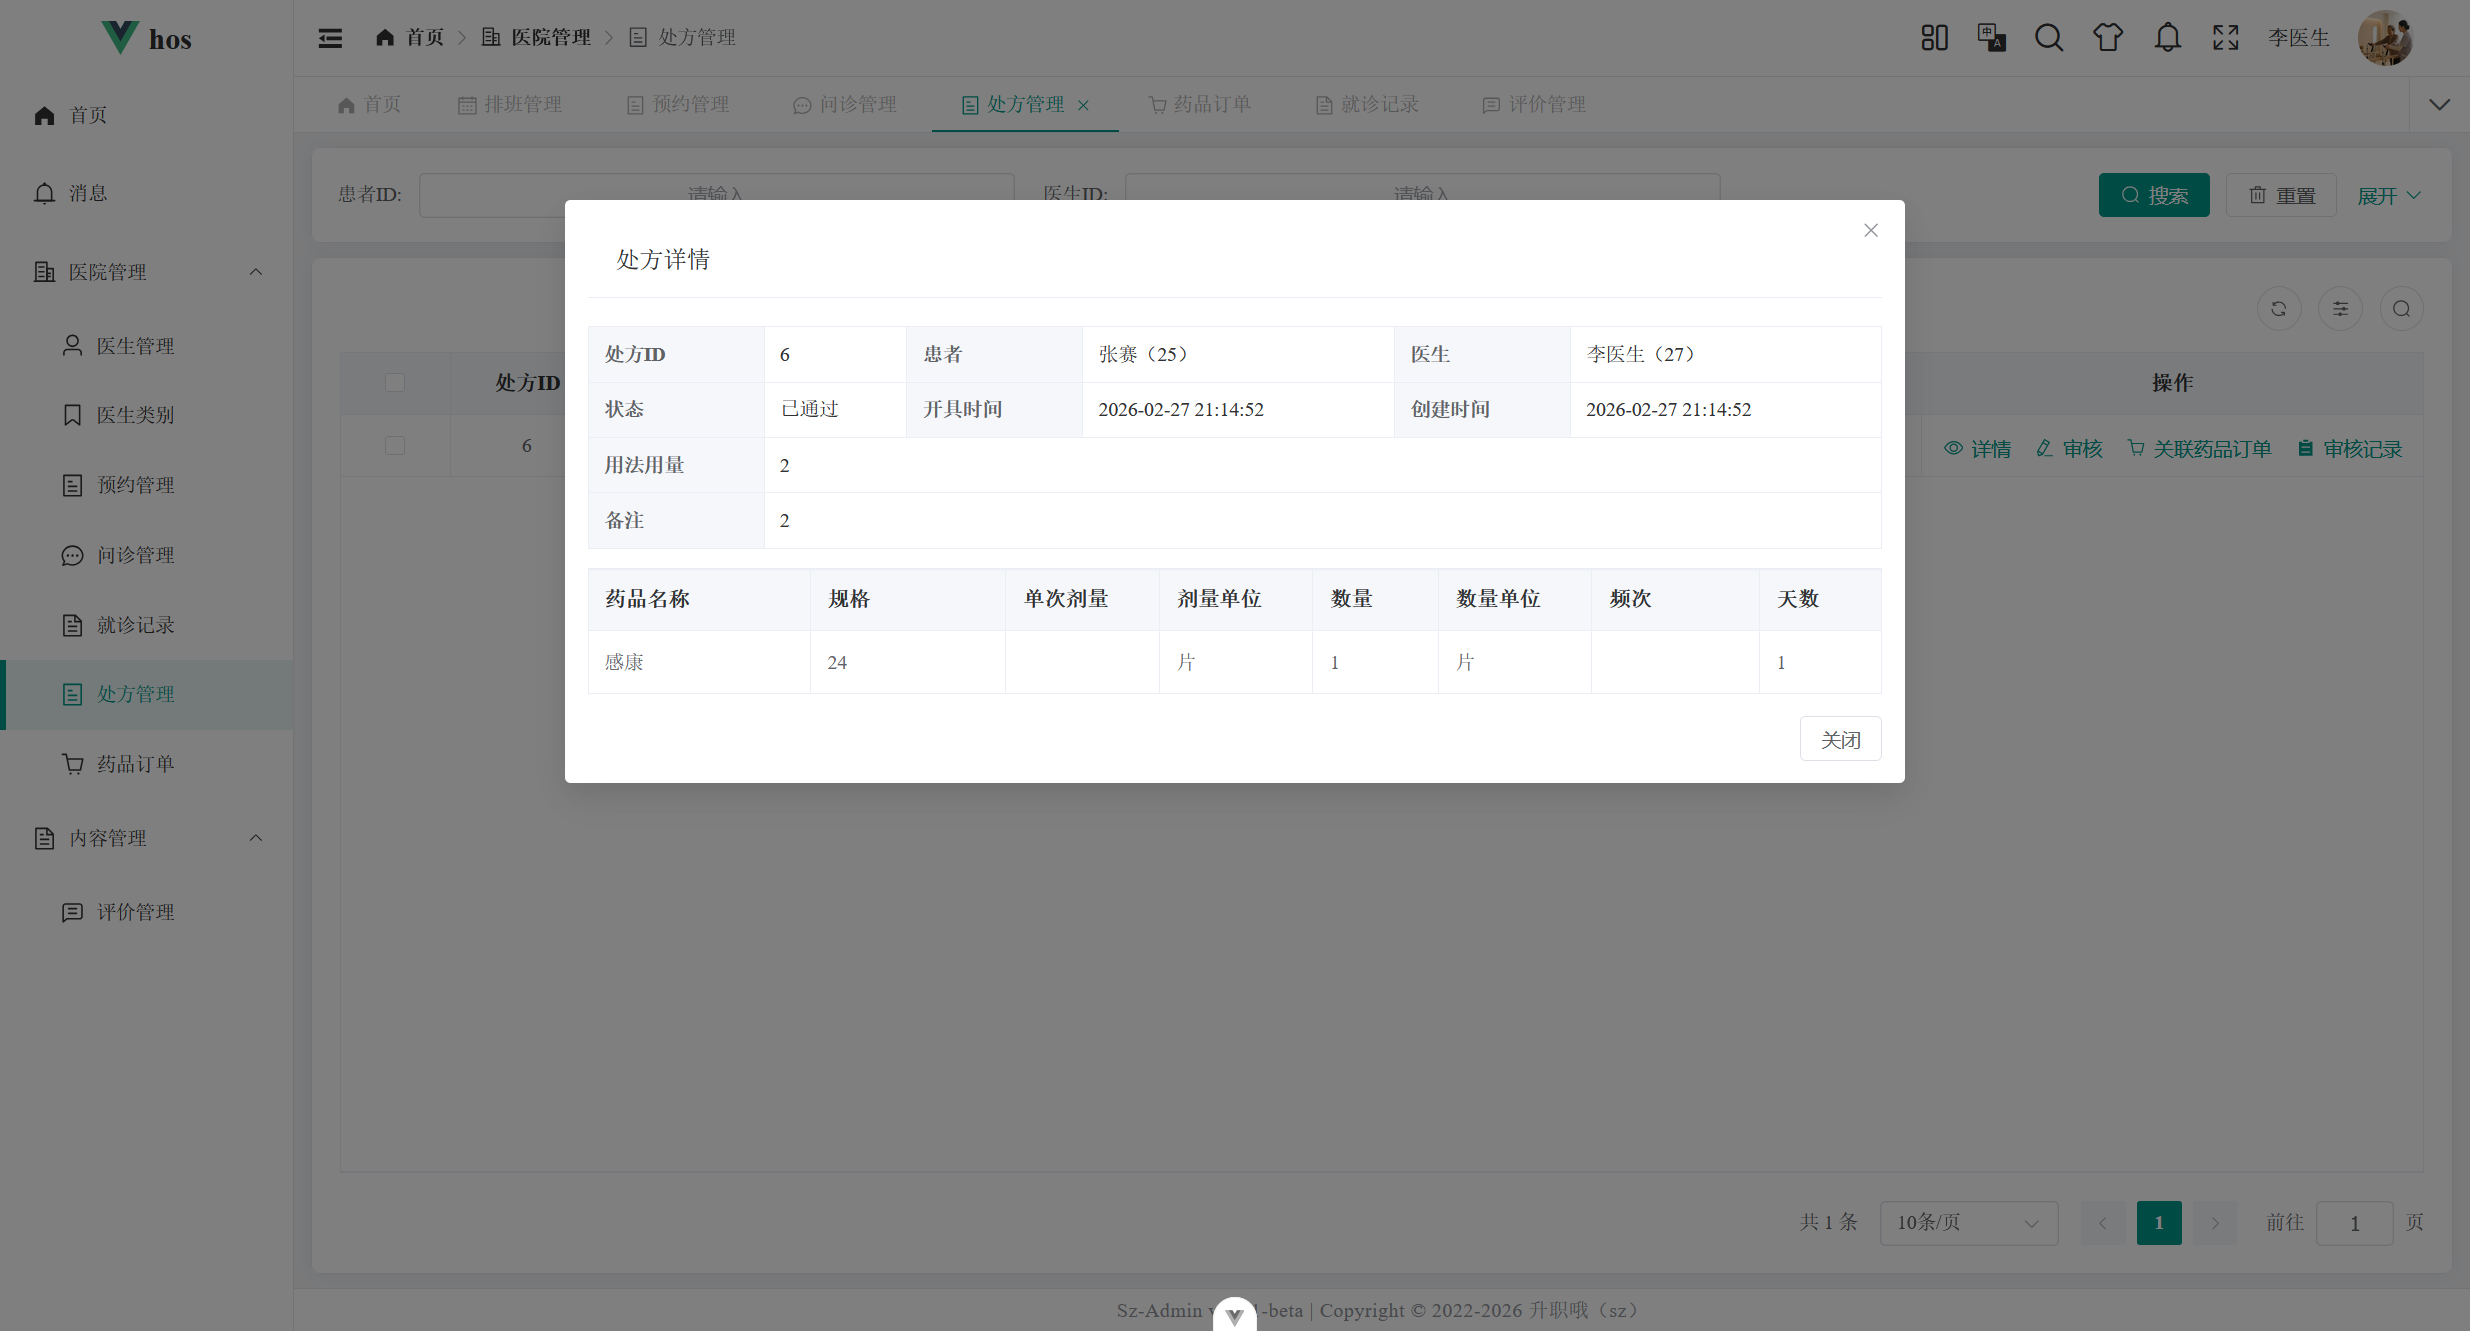Click the eye 详情 view link
The image size is (2470, 1331).
tap(1977, 449)
